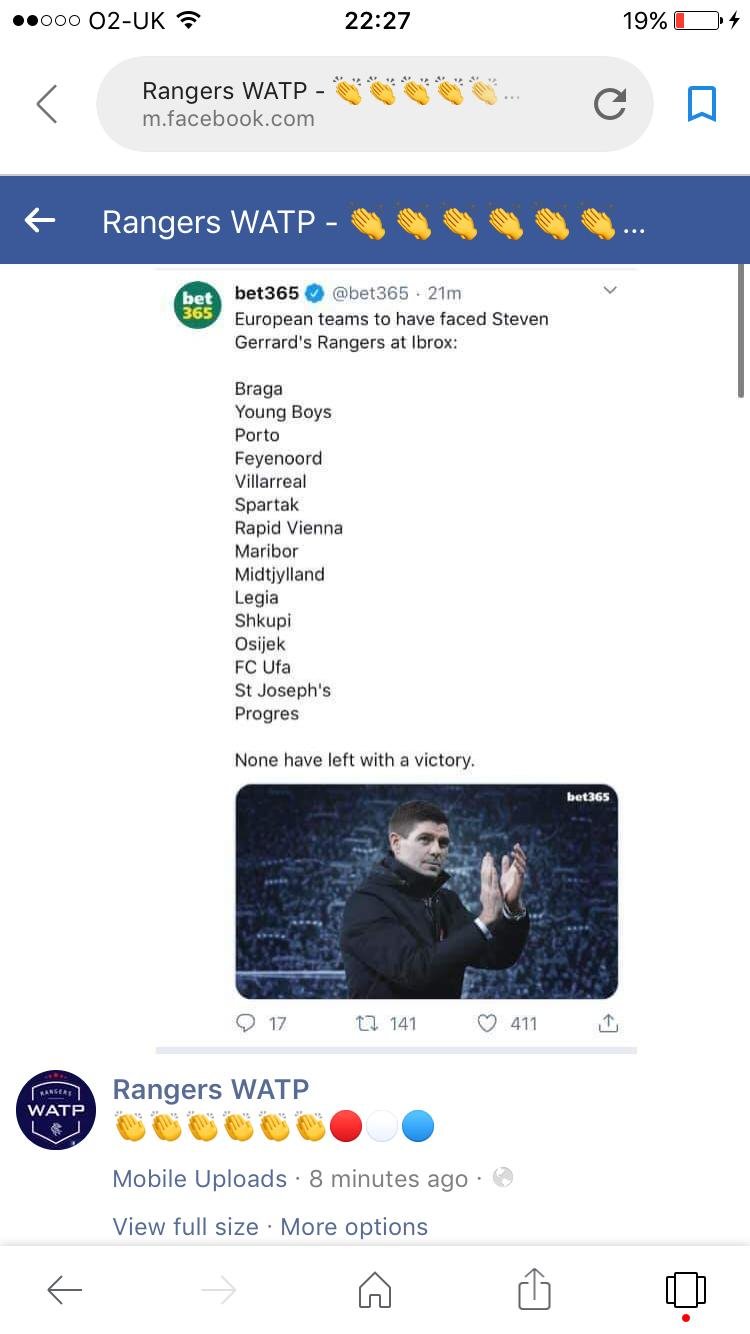
Task: Tap the tweet reply speech bubble icon
Action: (x=245, y=1023)
